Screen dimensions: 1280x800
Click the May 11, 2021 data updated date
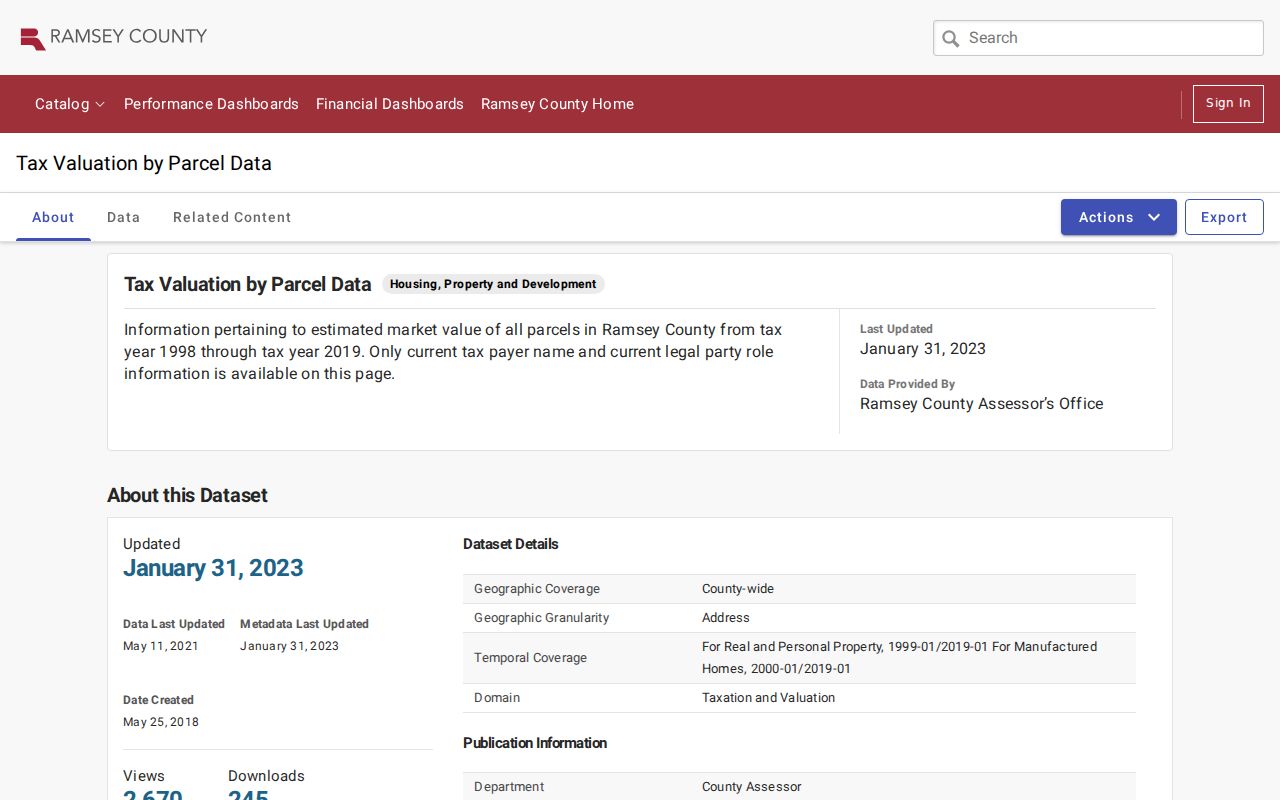[161, 646]
